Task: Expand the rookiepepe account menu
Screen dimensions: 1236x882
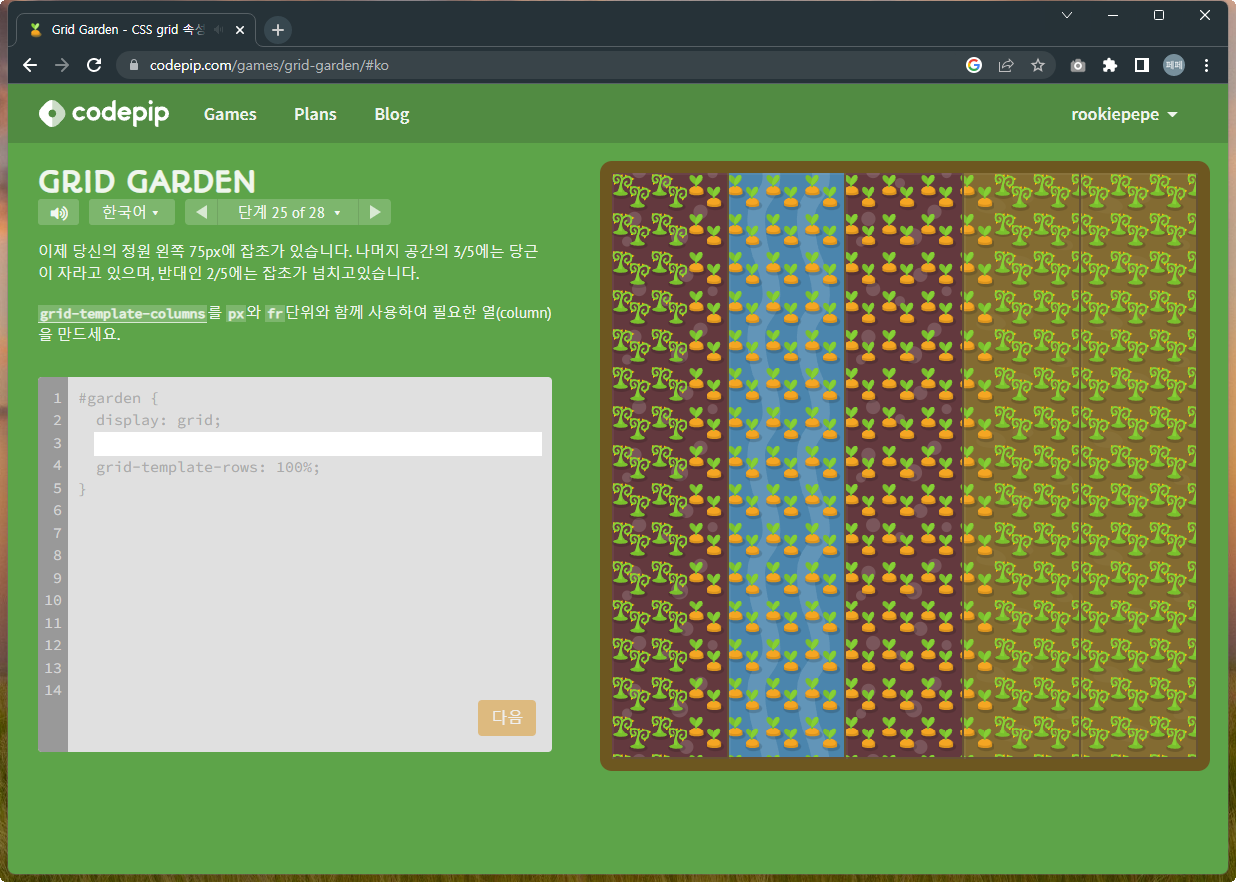Action: coord(1124,114)
